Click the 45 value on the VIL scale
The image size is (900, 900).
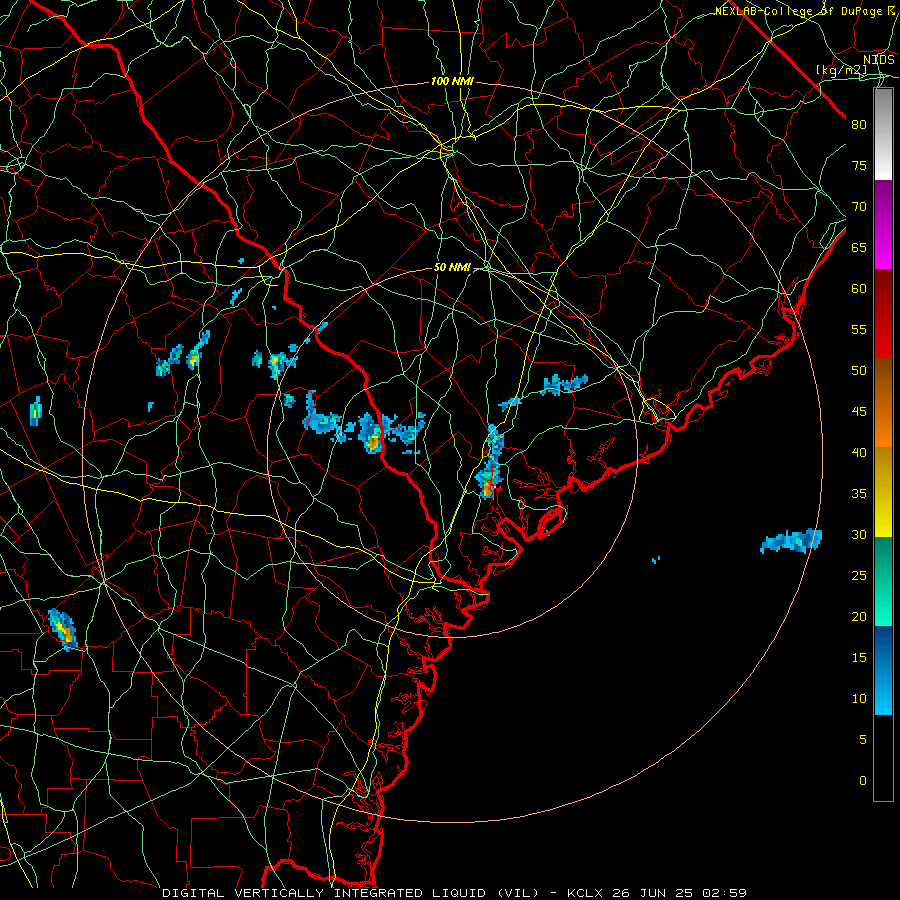point(859,412)
